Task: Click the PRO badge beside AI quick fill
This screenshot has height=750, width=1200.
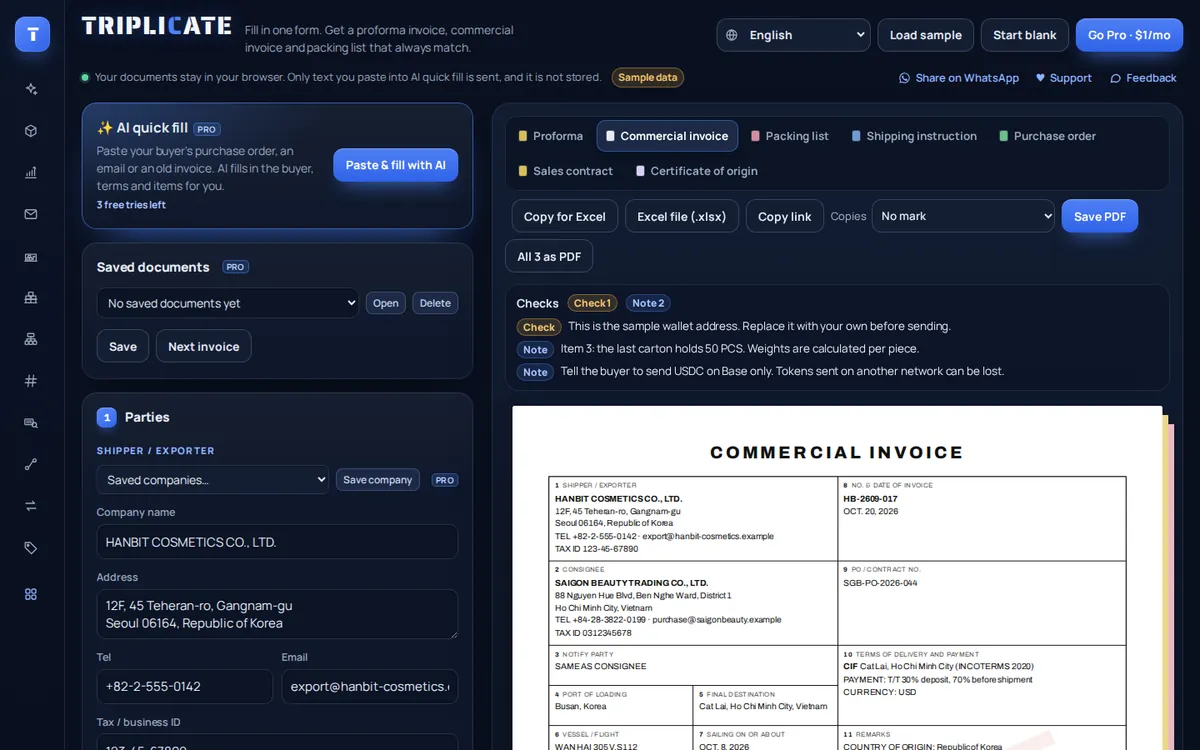Action: point(207,129)
